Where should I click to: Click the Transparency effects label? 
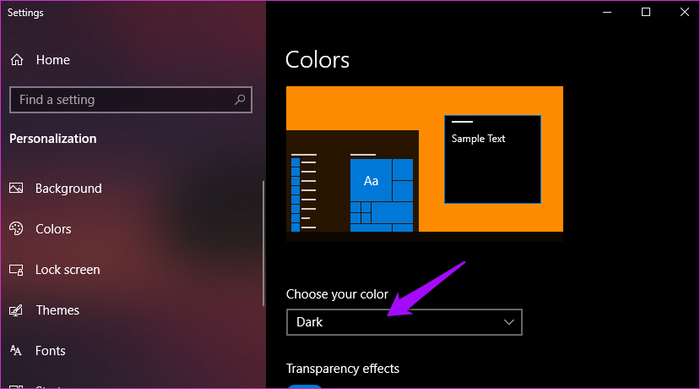click(342, 368)
